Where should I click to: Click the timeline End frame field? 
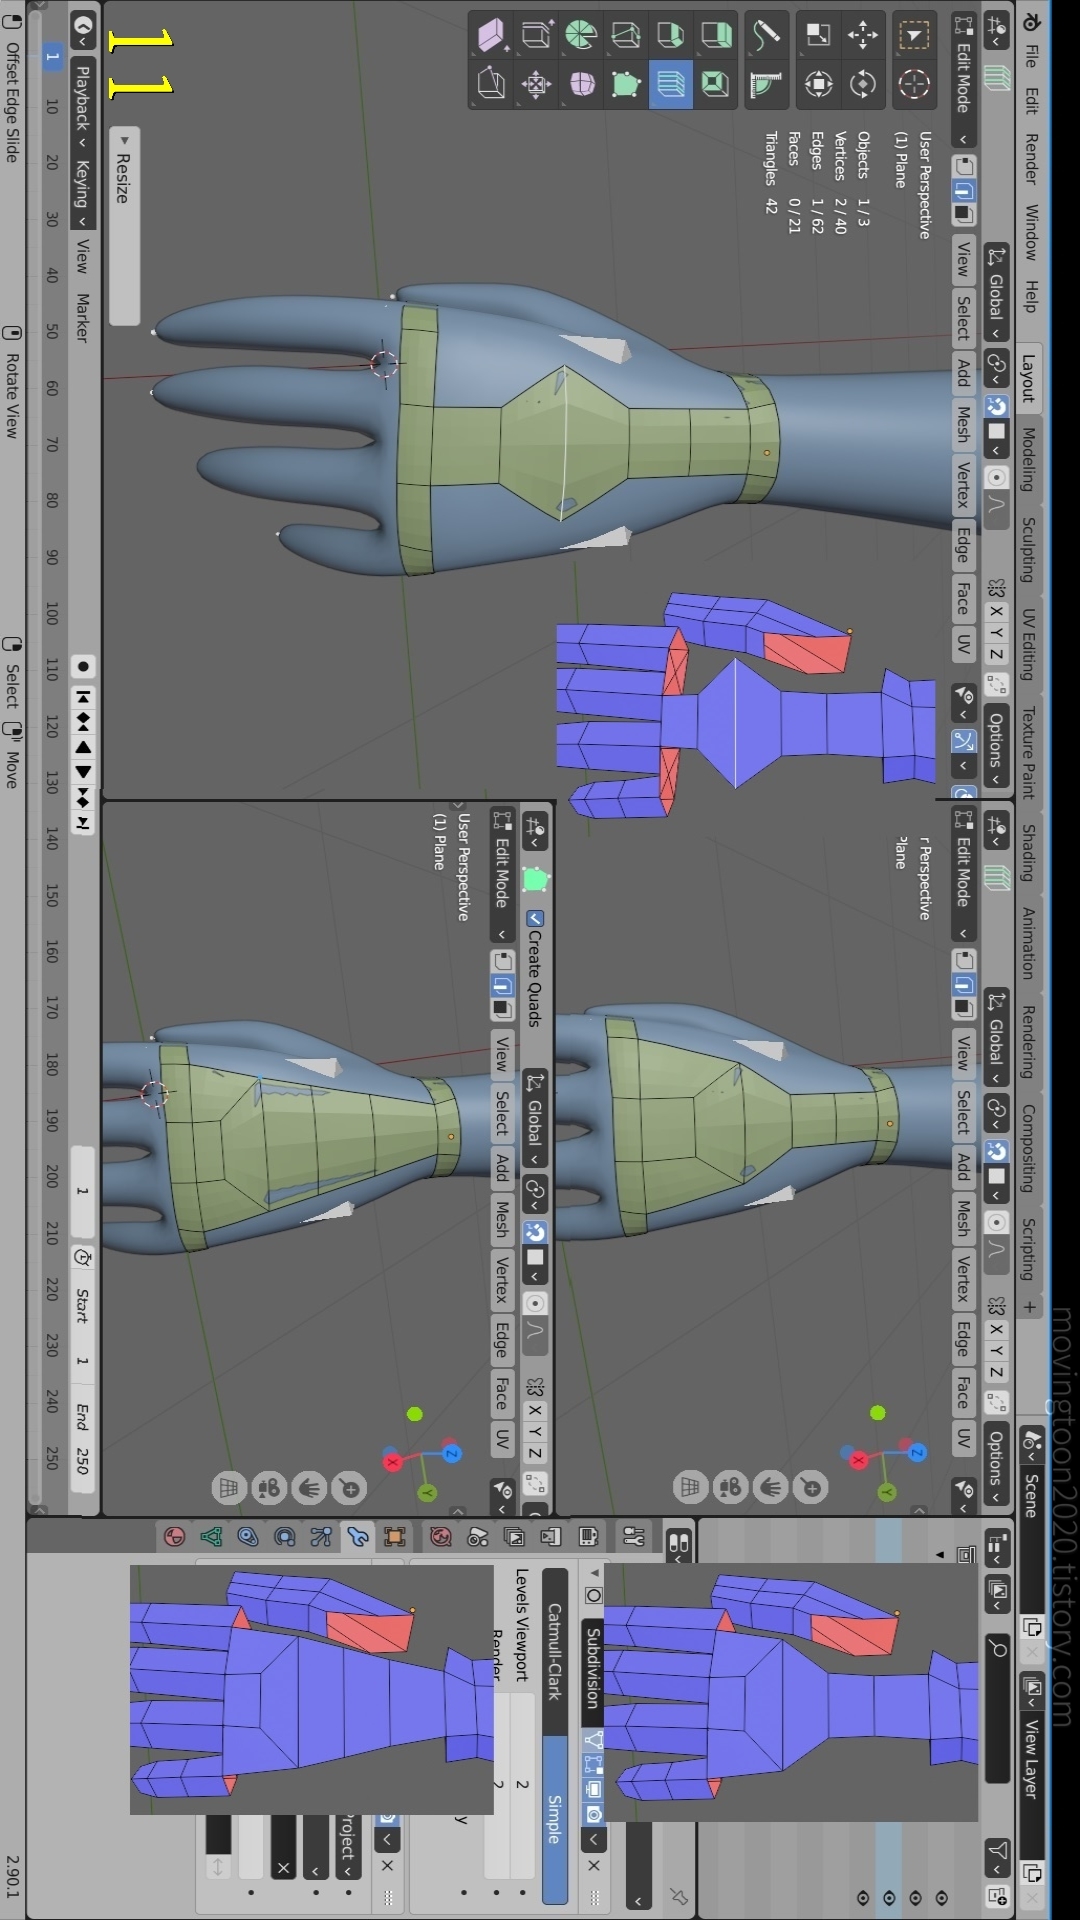click(x=83, y=1437)
